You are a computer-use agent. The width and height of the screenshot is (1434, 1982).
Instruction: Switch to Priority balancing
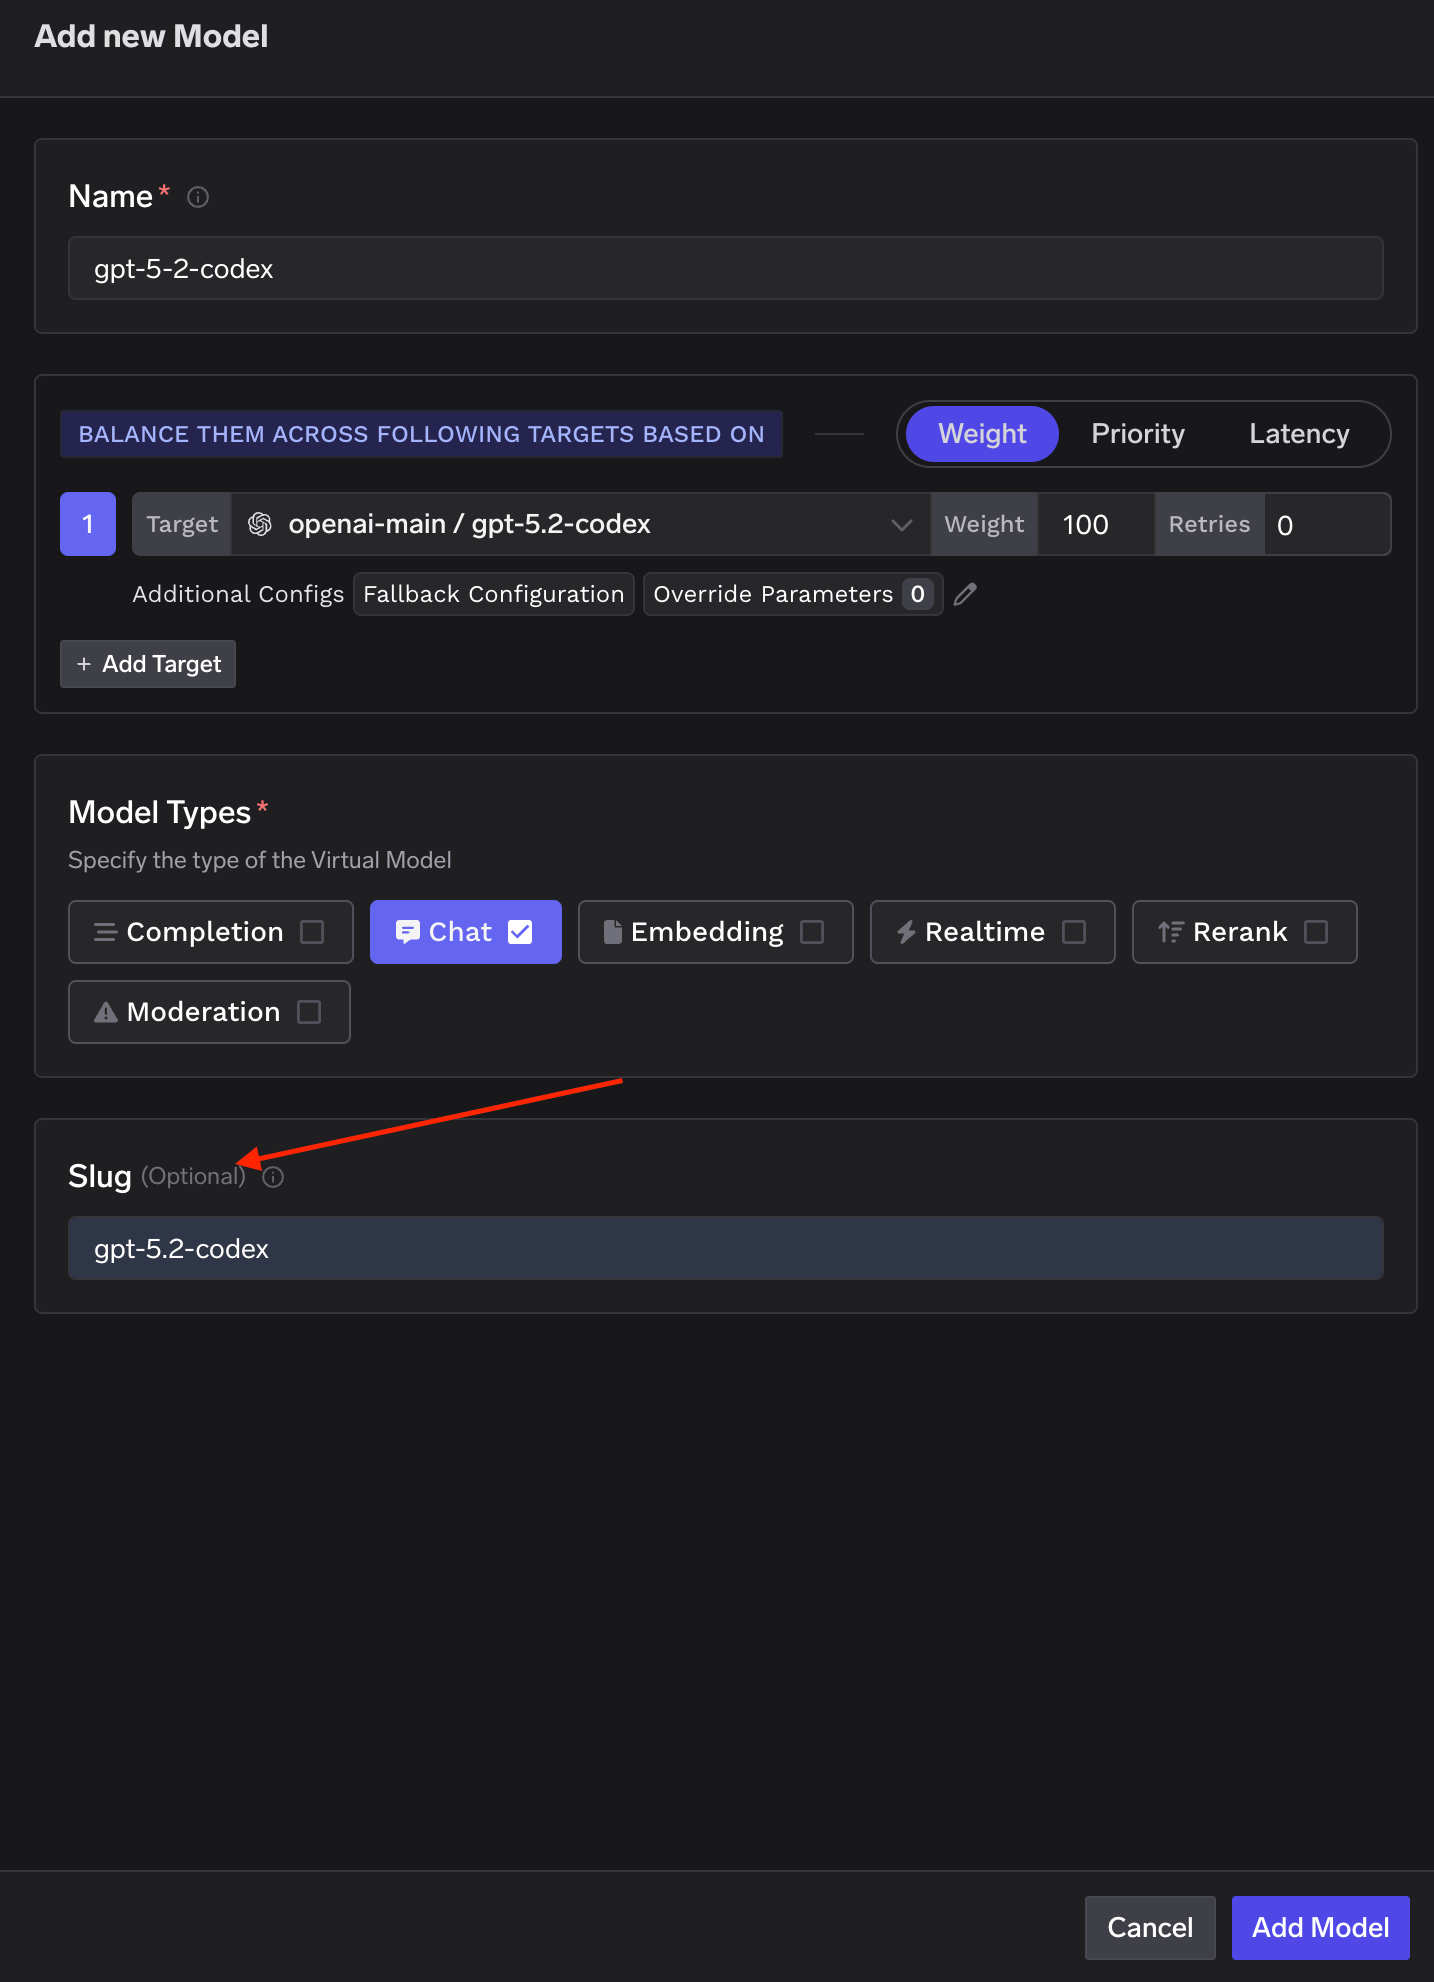tap(1138, 434)
